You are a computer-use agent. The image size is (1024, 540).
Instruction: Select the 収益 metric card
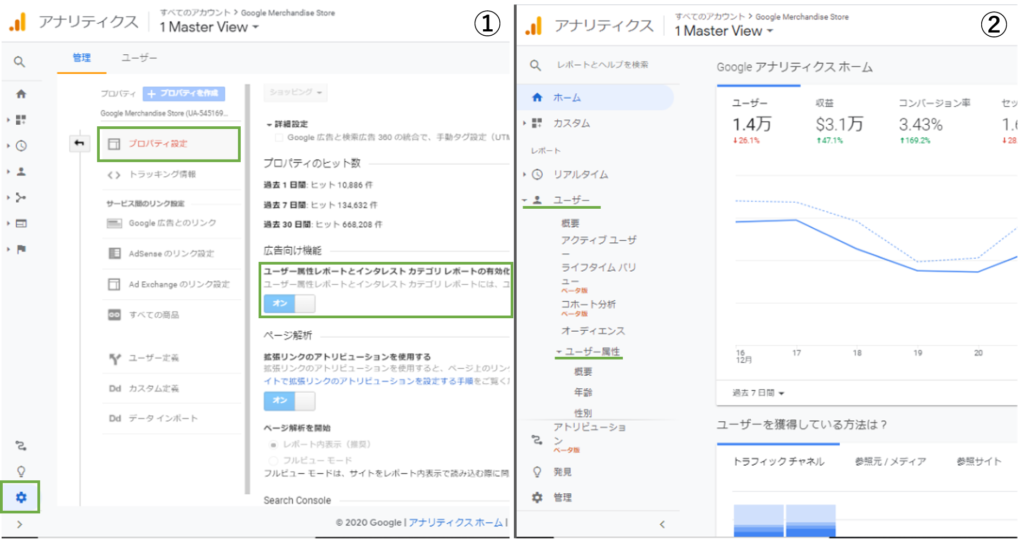840,121
